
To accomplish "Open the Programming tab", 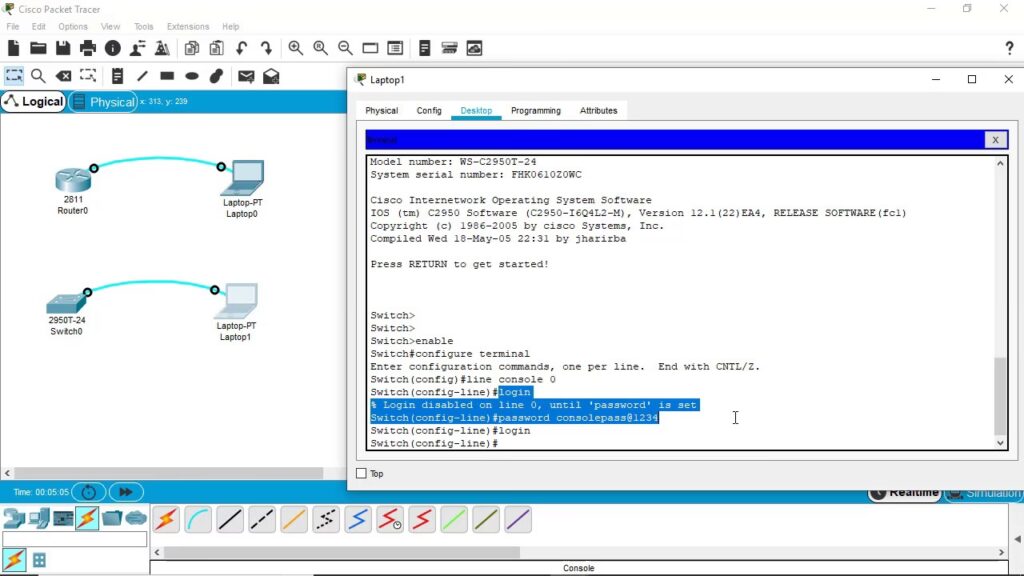I will tap(535, 111).
